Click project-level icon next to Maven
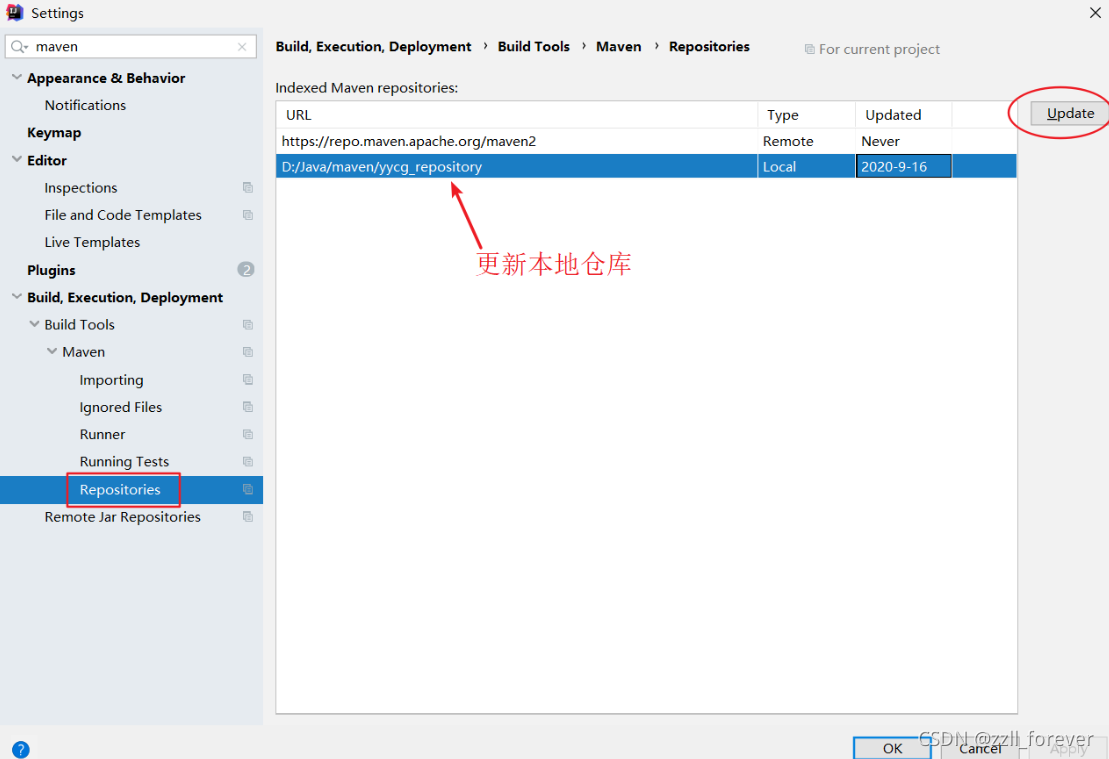Image resolution: width=1109 pixels, height=759 pixels. 248,352
